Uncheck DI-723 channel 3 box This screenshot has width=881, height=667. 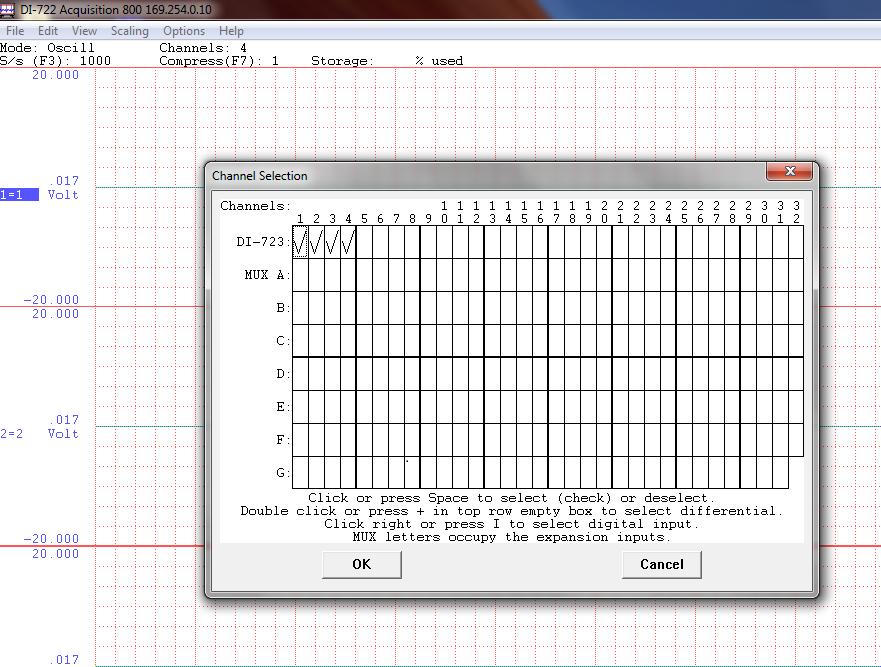coord(332,242)
